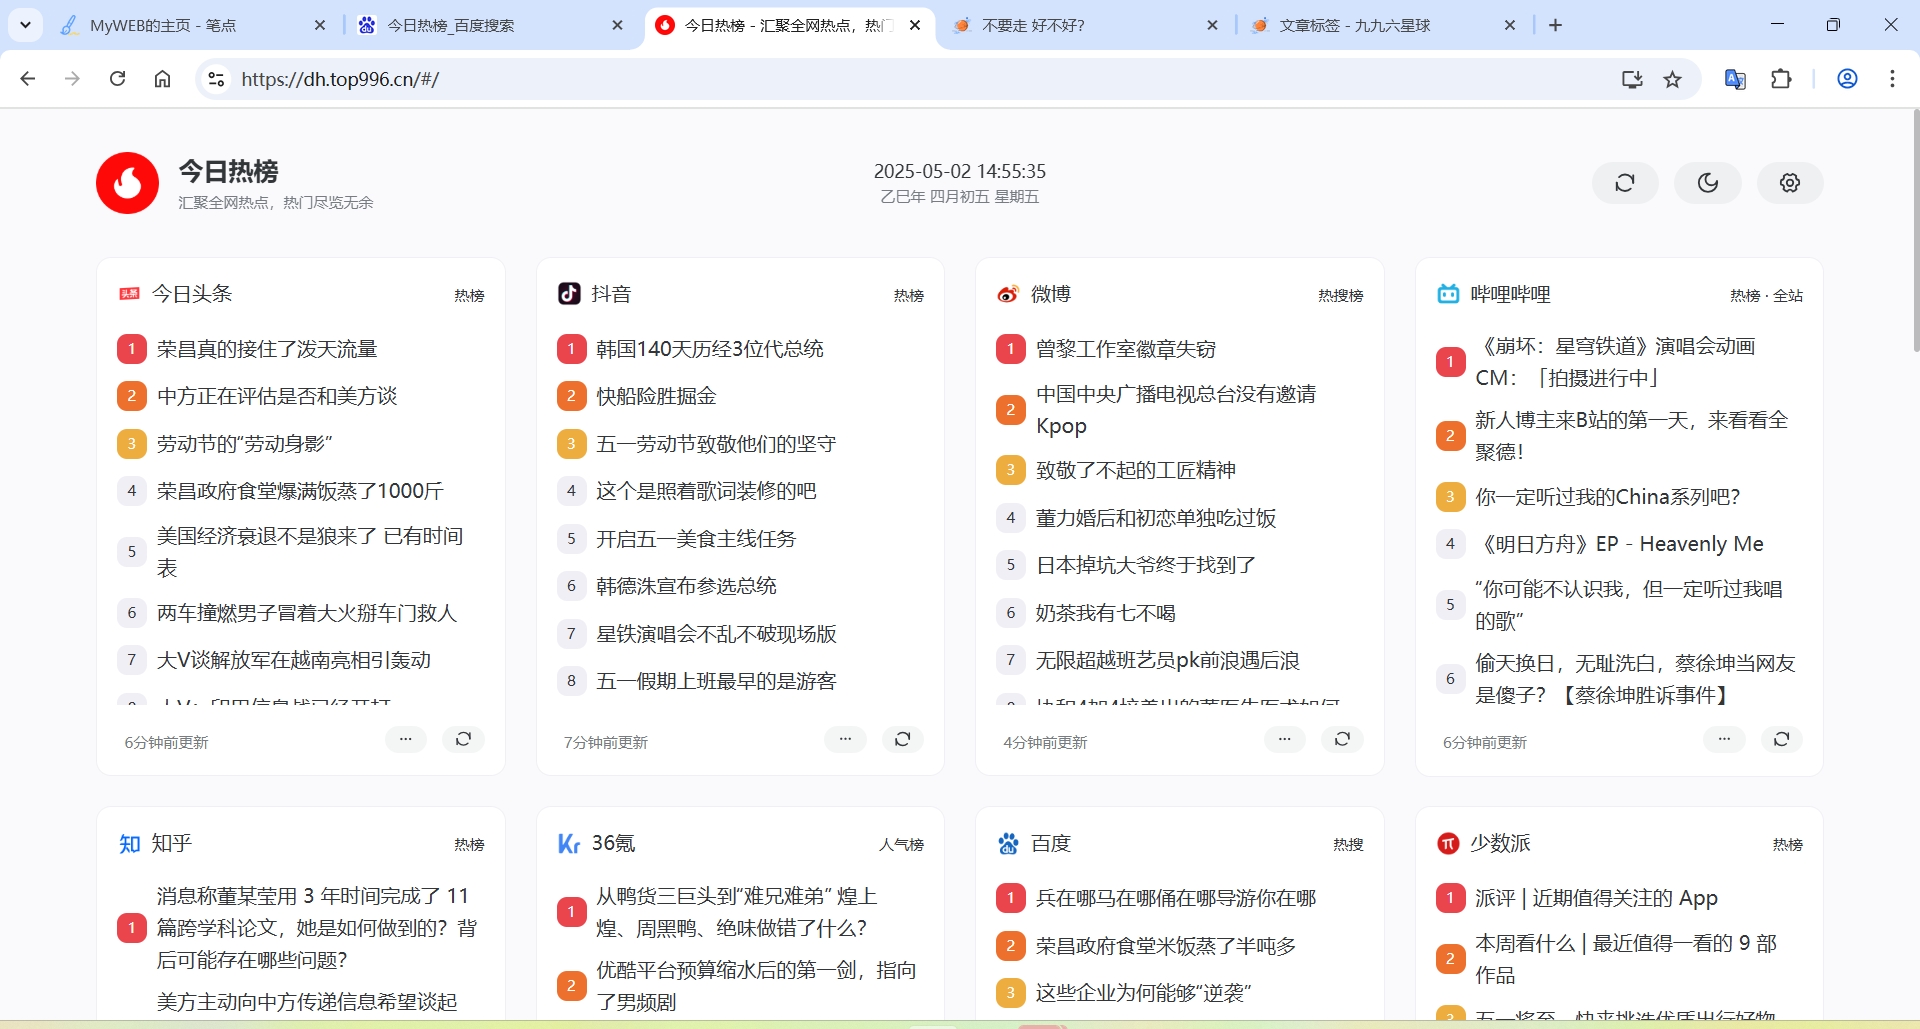Refresh the 抖音 hot list
The width and height of the screenshot is (1920, 1029).
point(903,739)
